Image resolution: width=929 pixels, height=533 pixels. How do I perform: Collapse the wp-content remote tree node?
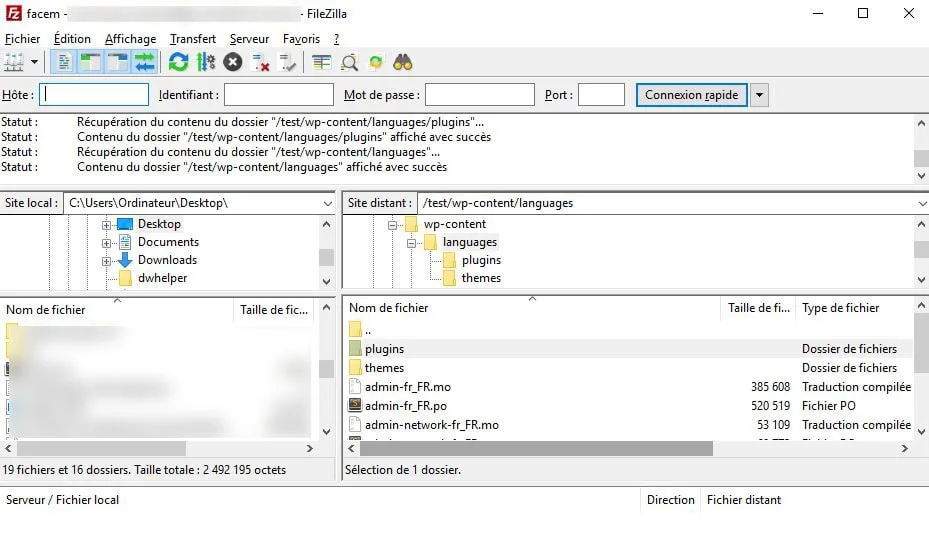(x=392, y=225)
